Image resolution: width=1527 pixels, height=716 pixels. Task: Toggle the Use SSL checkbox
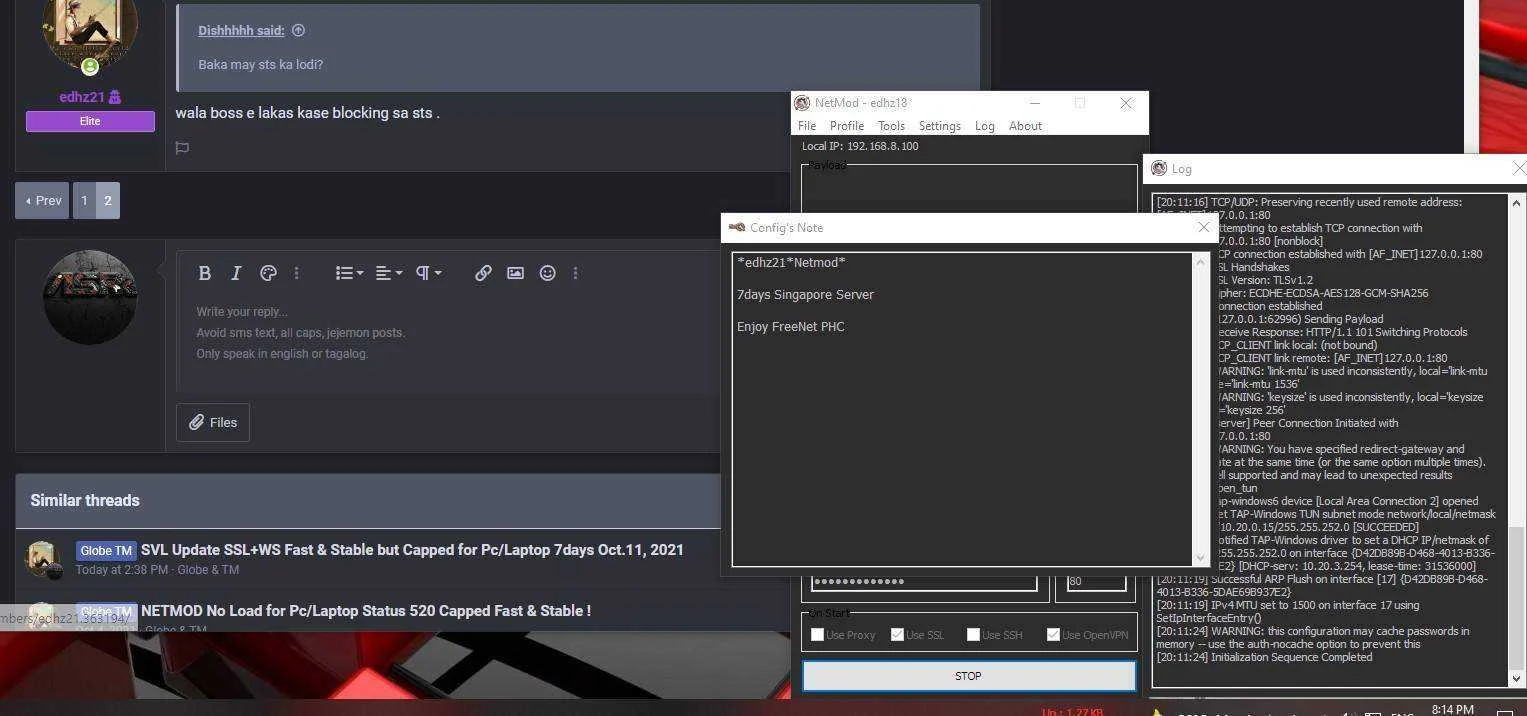tap(897, 635)
